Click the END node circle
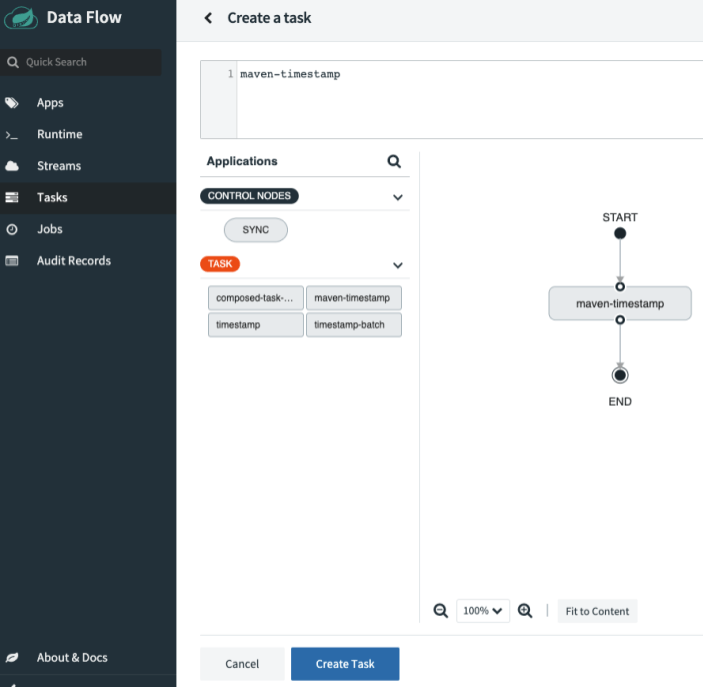The height and width of the screenshot is (687, 703). pos(620,375)
